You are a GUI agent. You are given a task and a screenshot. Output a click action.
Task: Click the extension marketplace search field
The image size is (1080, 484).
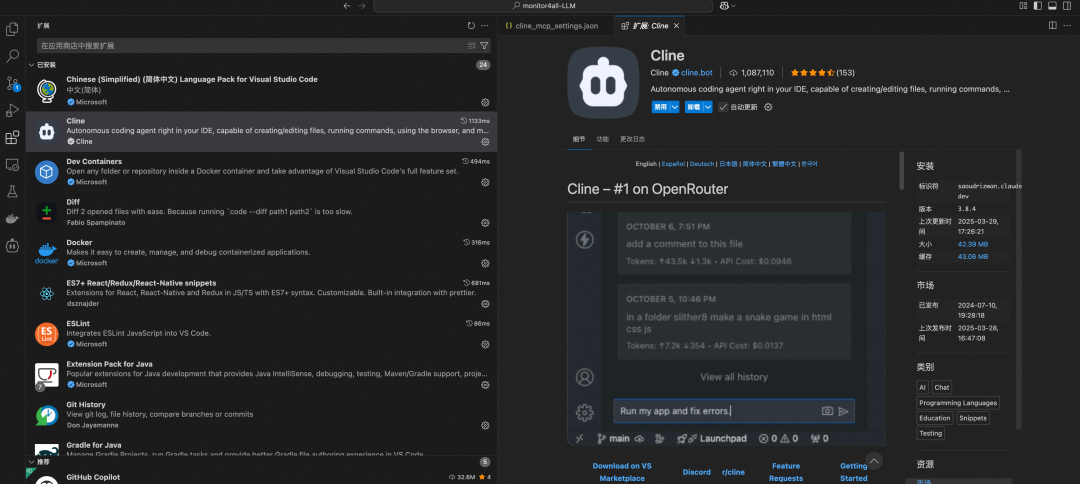coord(250,46)
